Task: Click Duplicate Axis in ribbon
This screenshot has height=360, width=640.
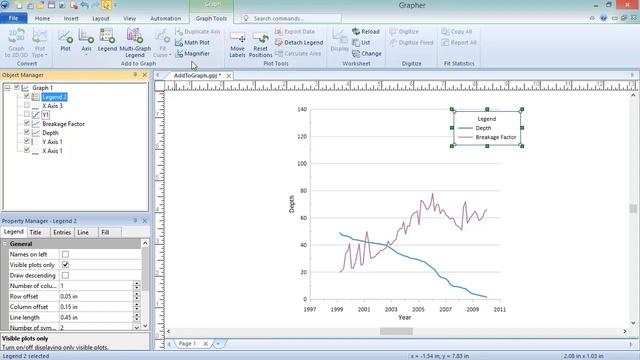Action: (198, 31)
